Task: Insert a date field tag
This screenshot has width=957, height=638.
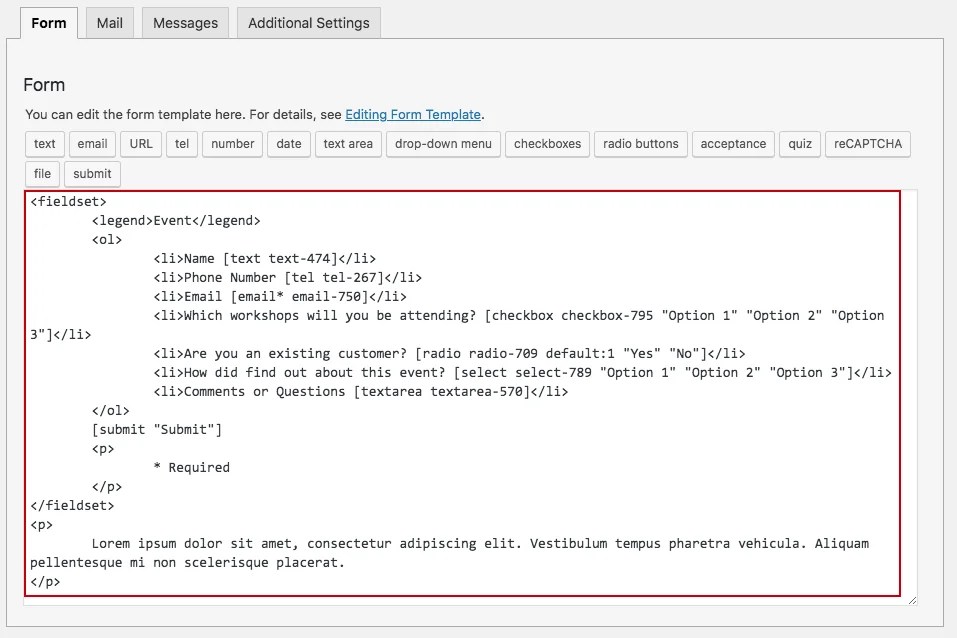Action: click(289, 144)
